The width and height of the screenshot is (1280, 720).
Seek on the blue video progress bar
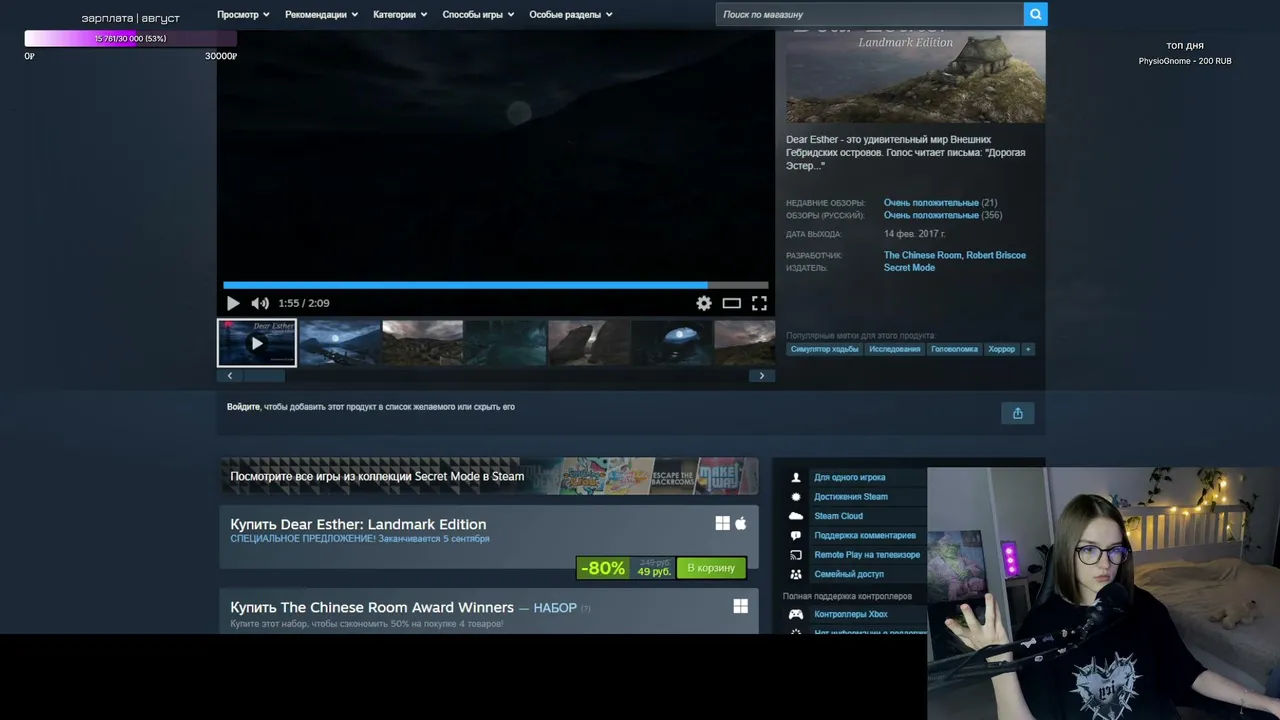[x=495, y=285]
